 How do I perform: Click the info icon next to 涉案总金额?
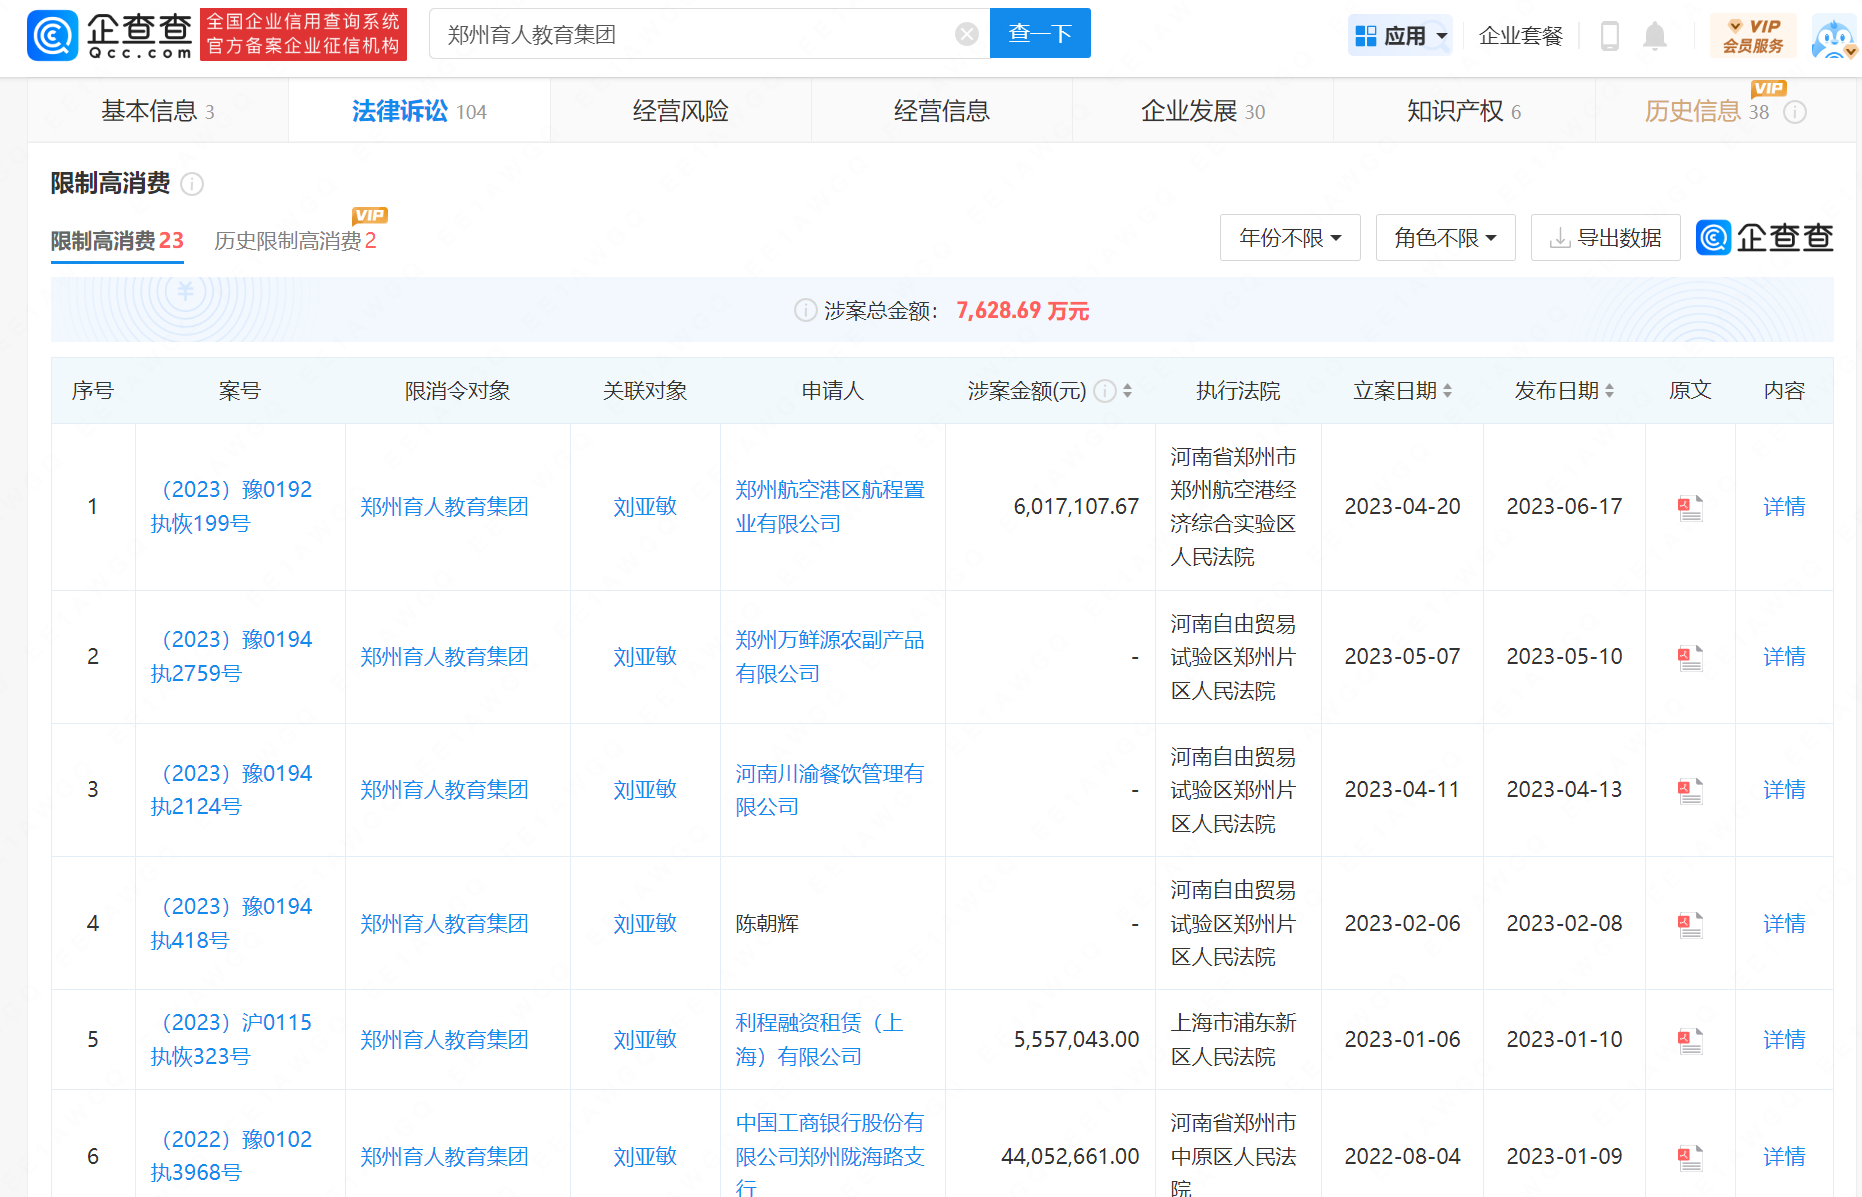coord(805,310)
